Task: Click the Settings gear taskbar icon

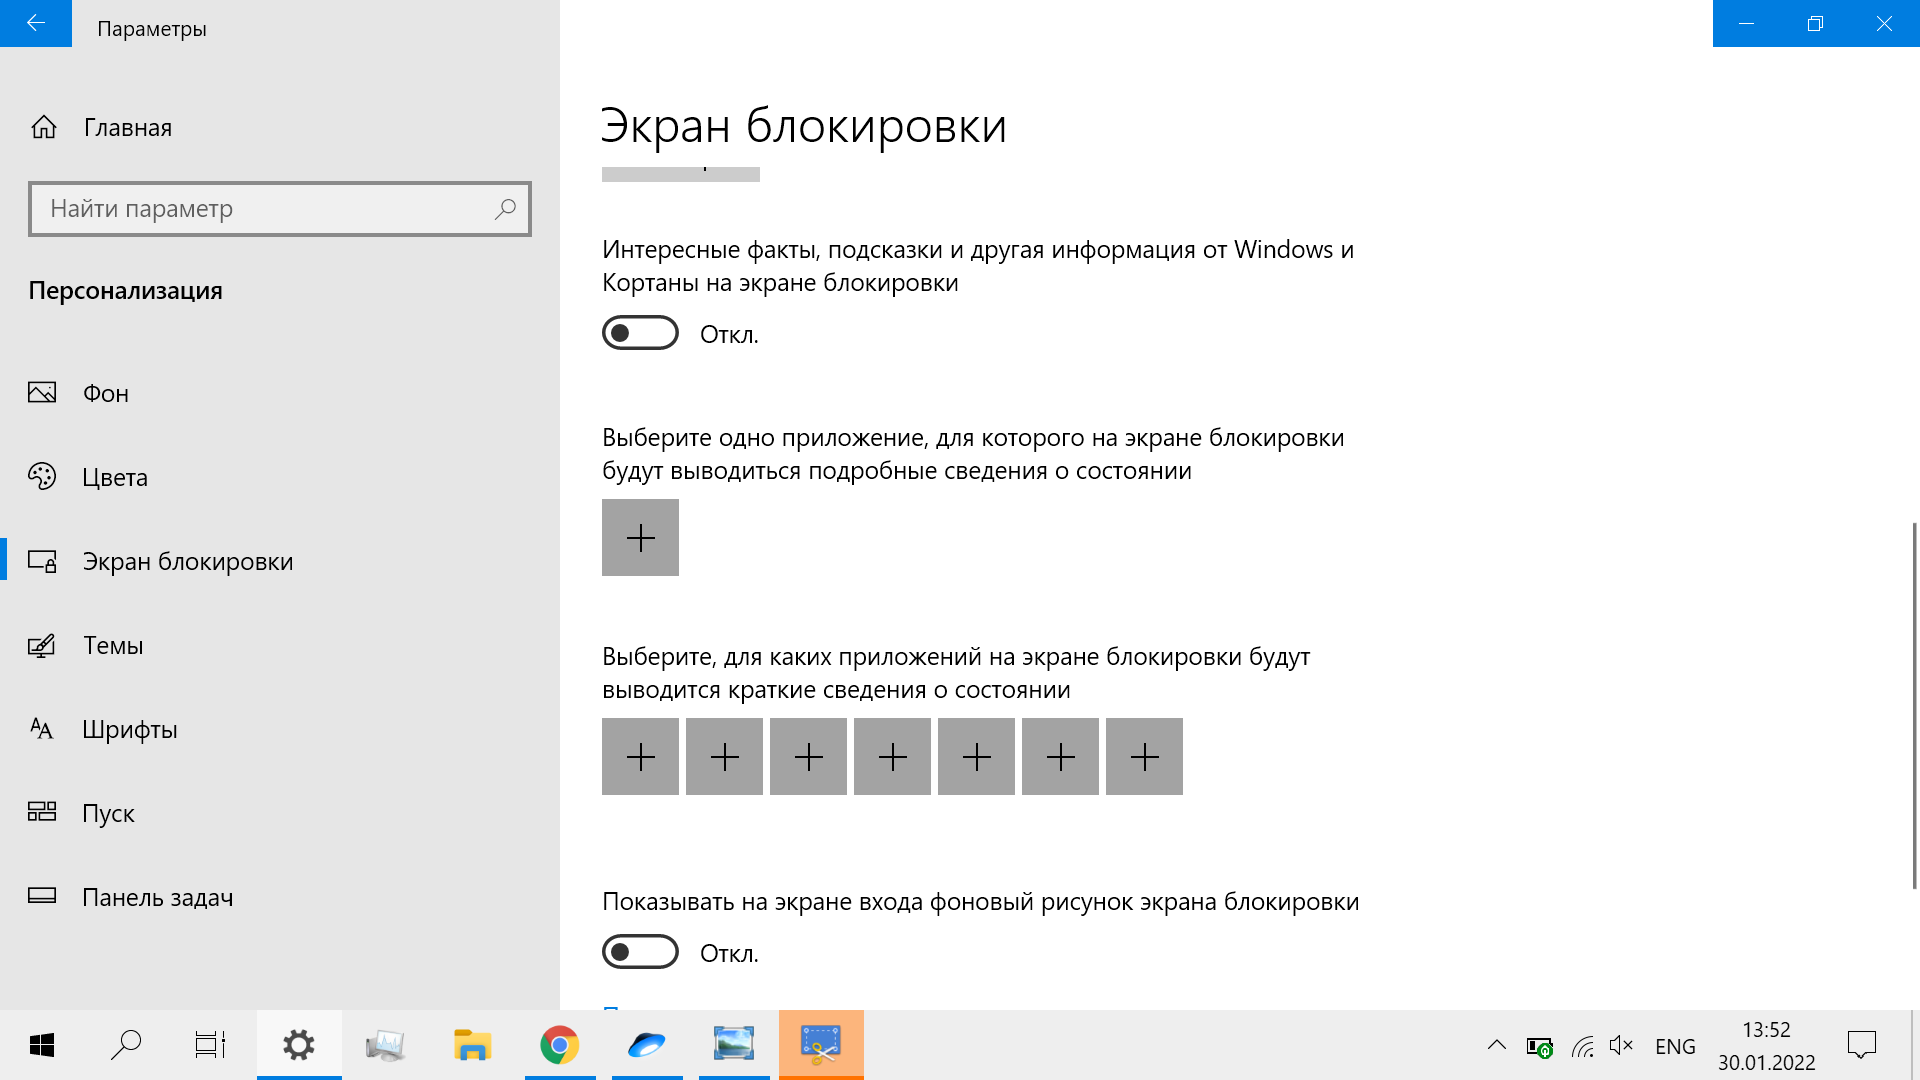Action: point(299,1045)
